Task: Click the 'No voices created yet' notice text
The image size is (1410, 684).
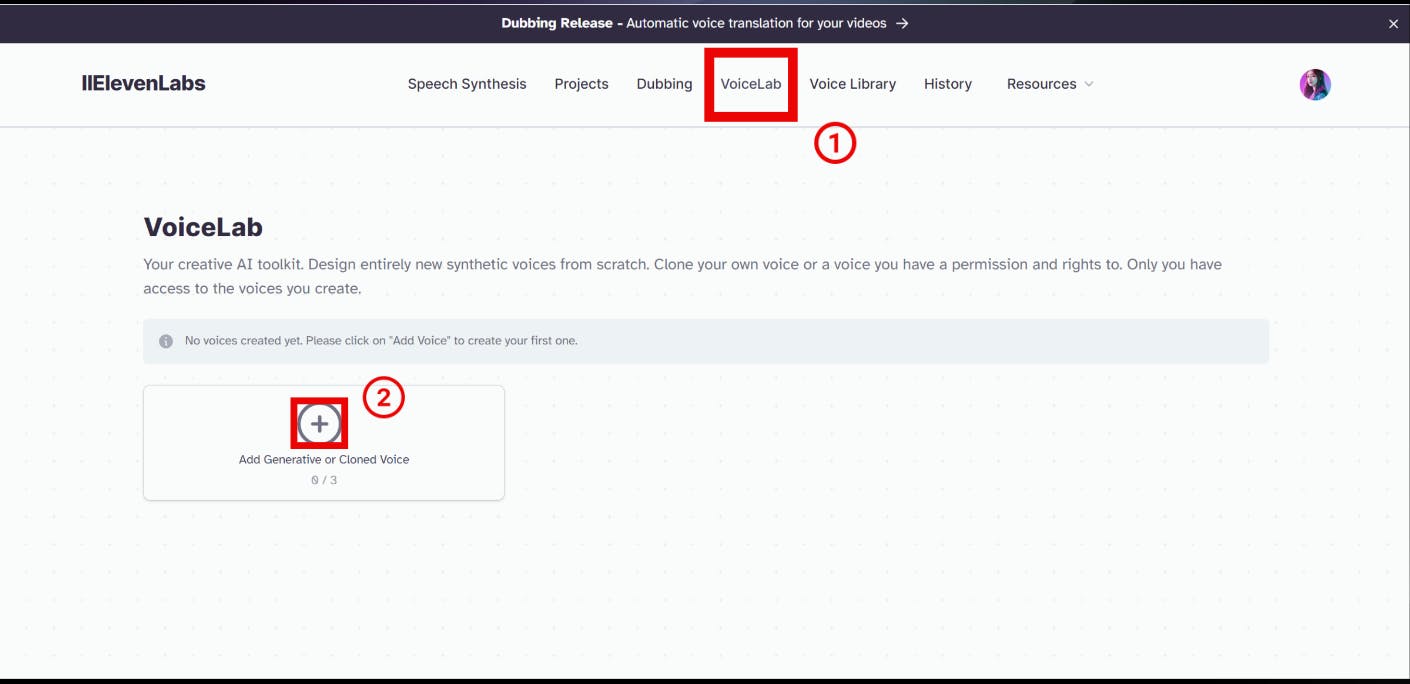Action: pos(381,341)
